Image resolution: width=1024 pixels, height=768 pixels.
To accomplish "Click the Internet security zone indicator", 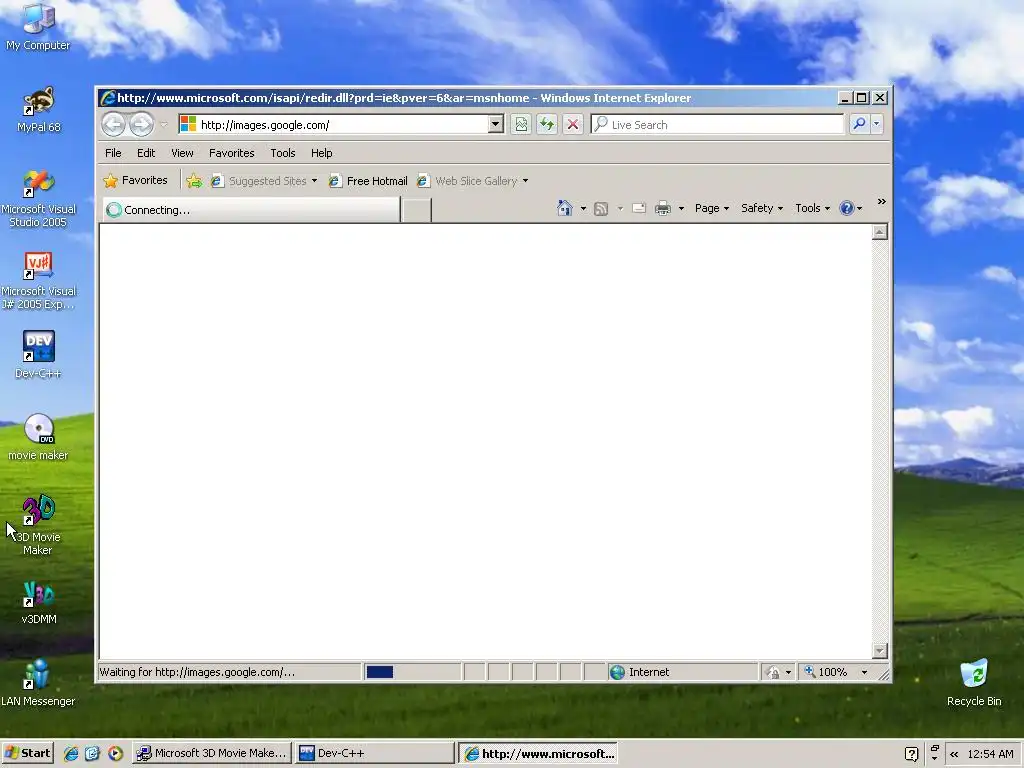I will 682,672.
